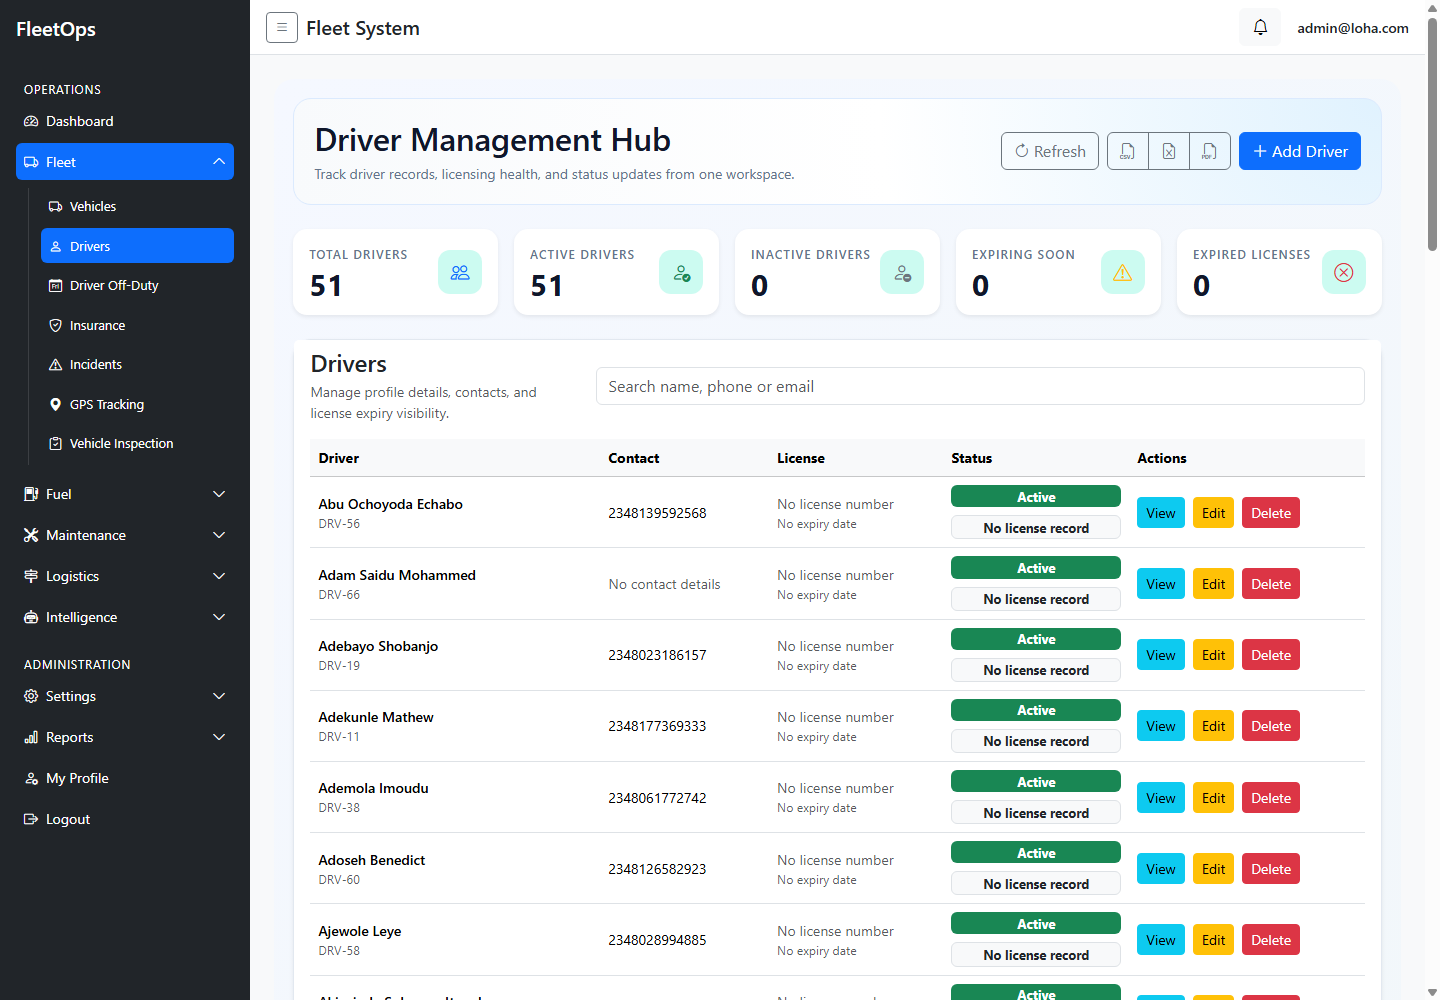Click the Total Drivers people icon
The image size is (1440, 1000).
point(460,272)
